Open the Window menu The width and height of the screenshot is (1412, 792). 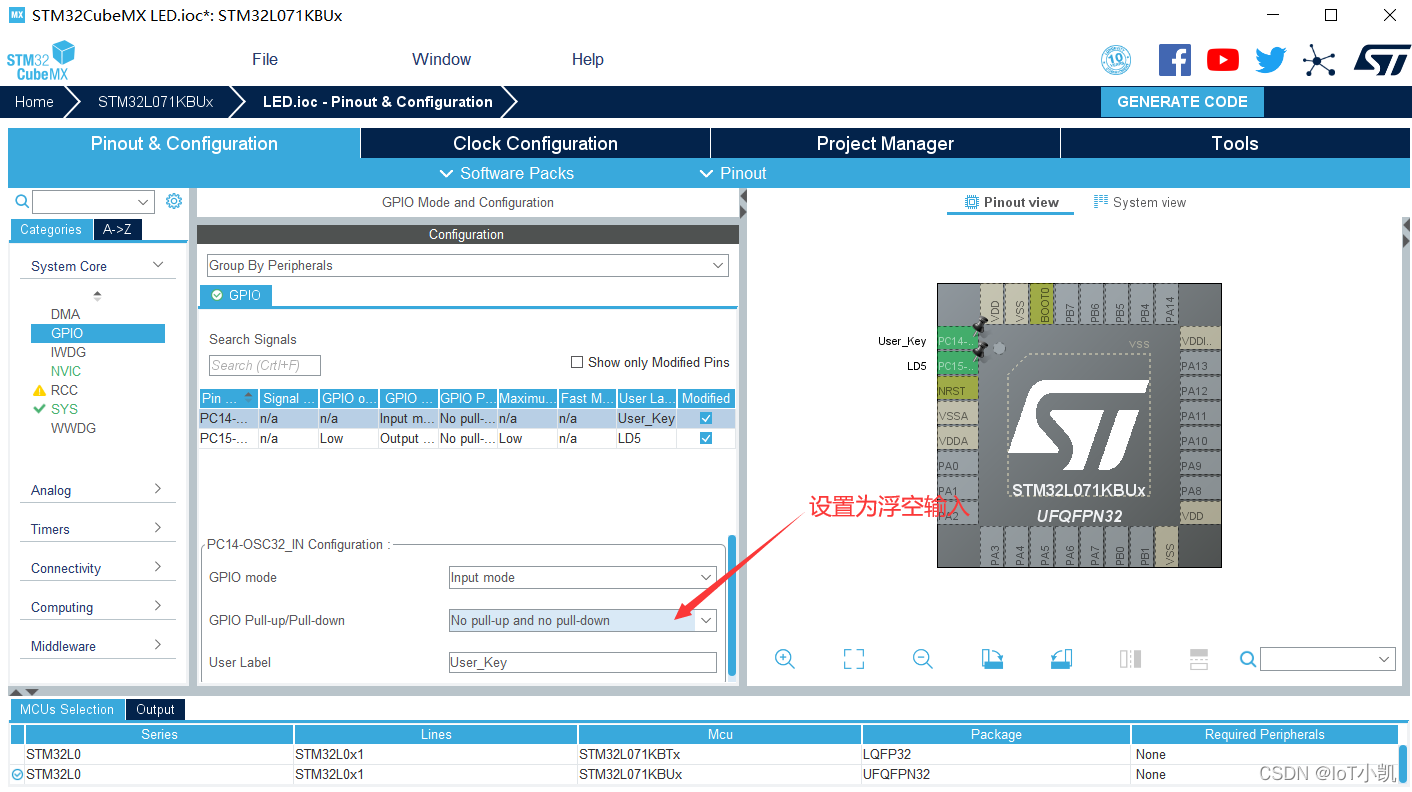click(x=441, y=59)
